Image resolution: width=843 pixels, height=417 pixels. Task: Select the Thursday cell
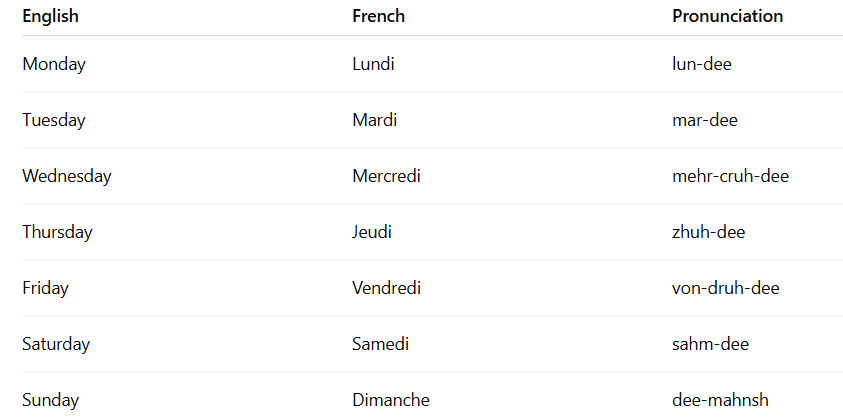pyautogui.click(x=58, y=232)
